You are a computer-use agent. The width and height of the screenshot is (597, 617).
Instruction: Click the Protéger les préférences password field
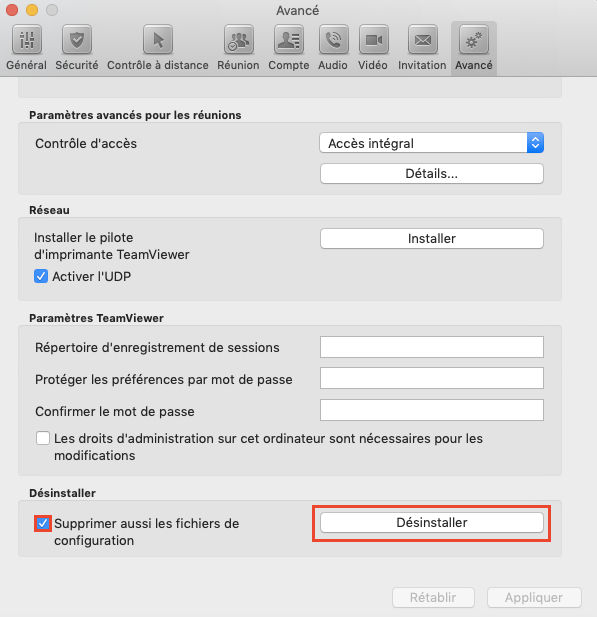tap(432, 378)
